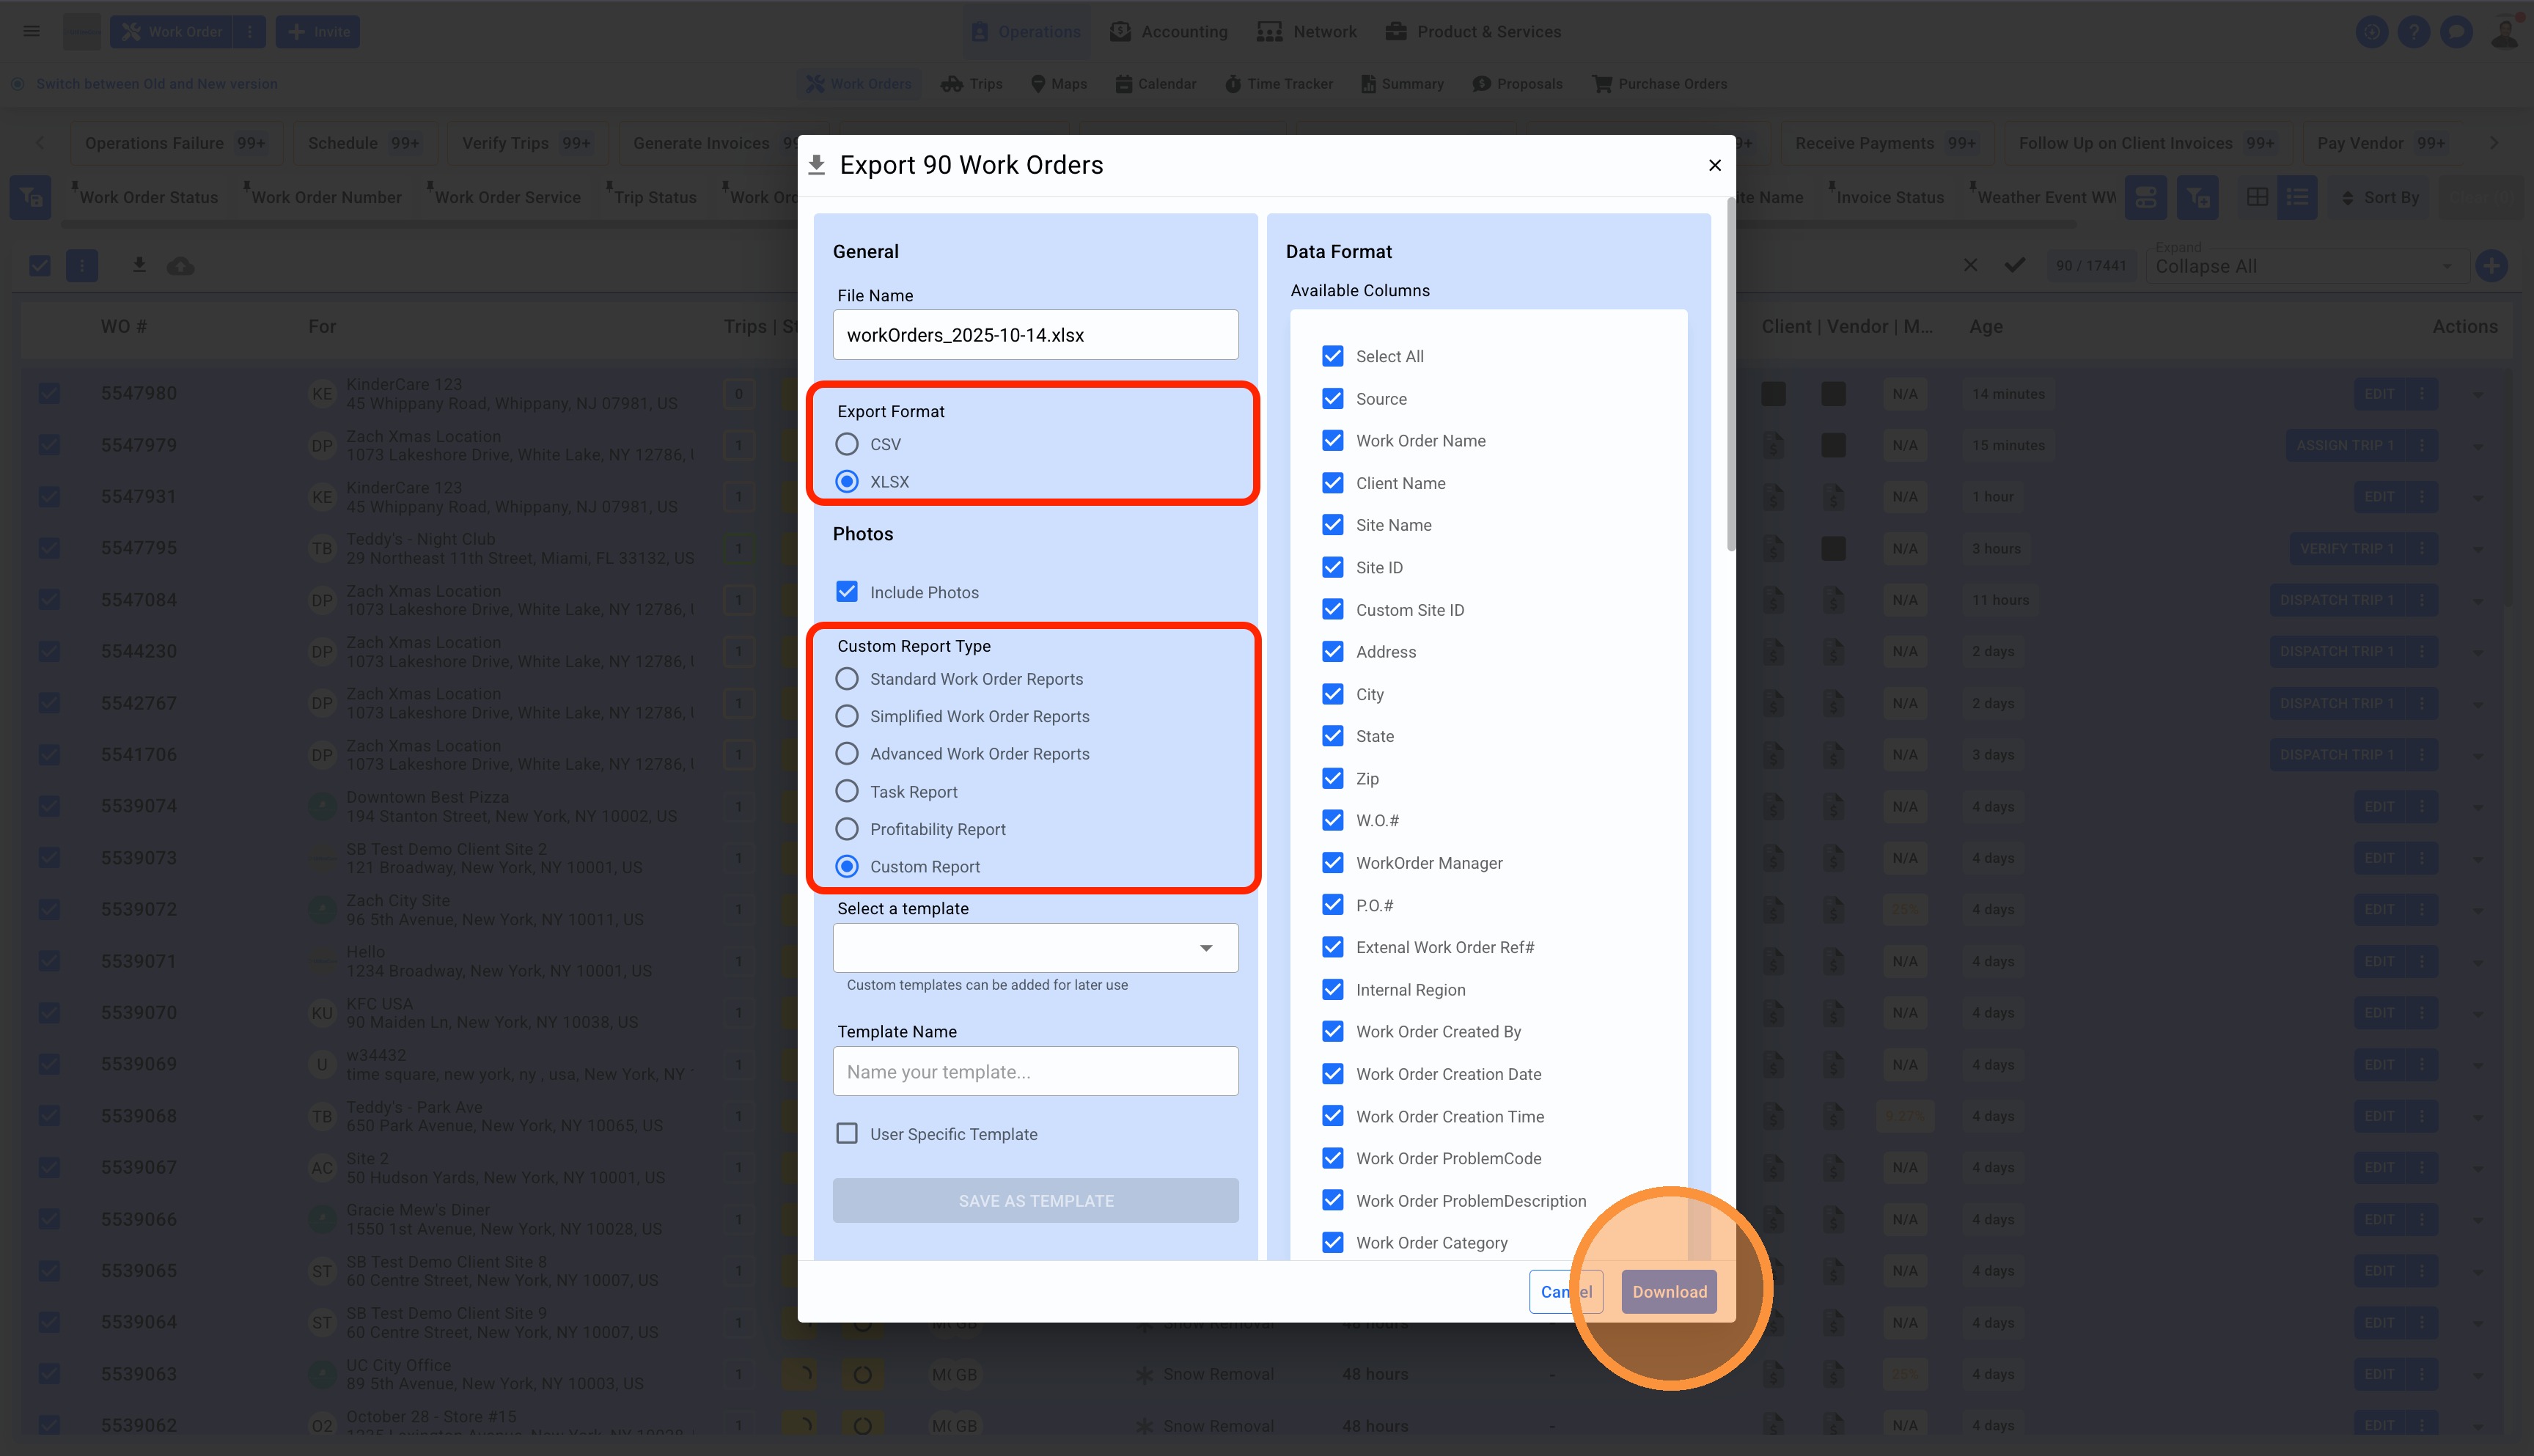Enable User Specific Template checkbox
Viewport: 2534px width, 1456px height.
click(x=847, y=1133)
